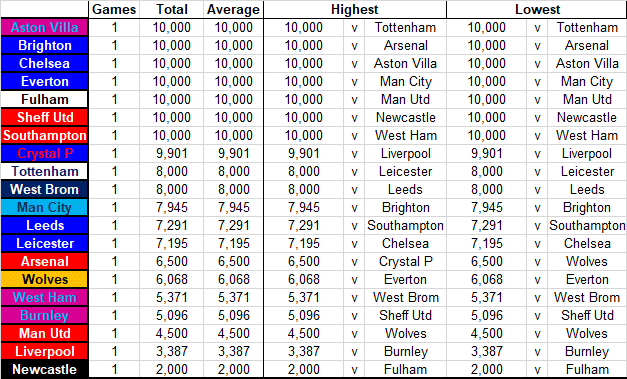Viewport: 627px width, 379px height.
Task: Click the Newcastle team name cell
Action: pyautogui.click(x=44, y=369)
